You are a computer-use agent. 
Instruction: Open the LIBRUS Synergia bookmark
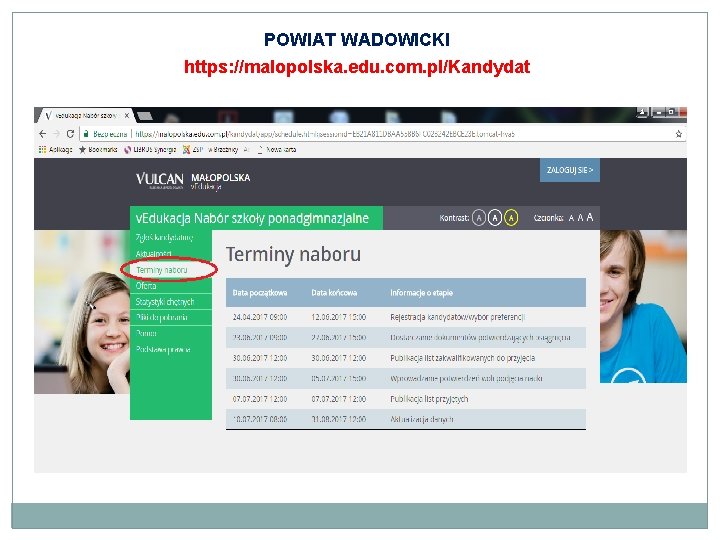point(150,150)
